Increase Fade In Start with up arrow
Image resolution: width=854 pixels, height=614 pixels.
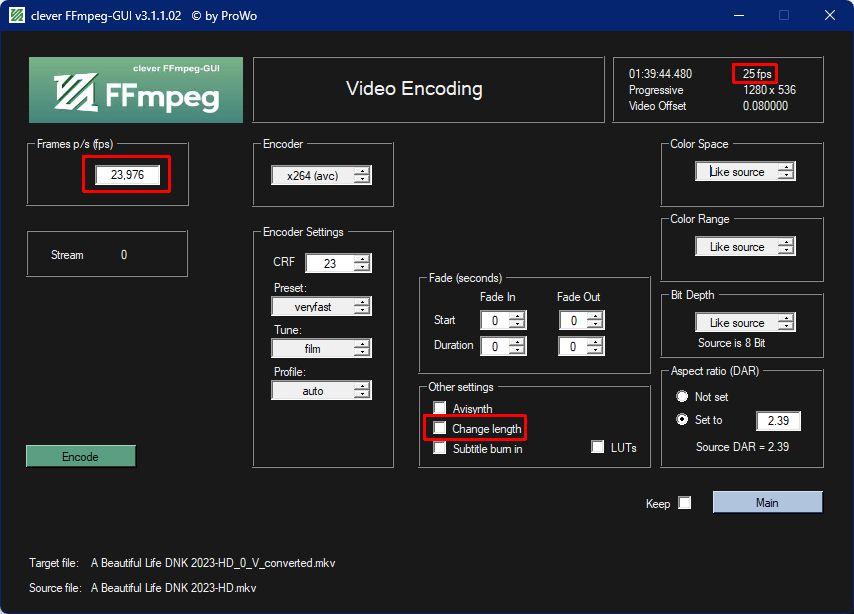click(517, 316)
